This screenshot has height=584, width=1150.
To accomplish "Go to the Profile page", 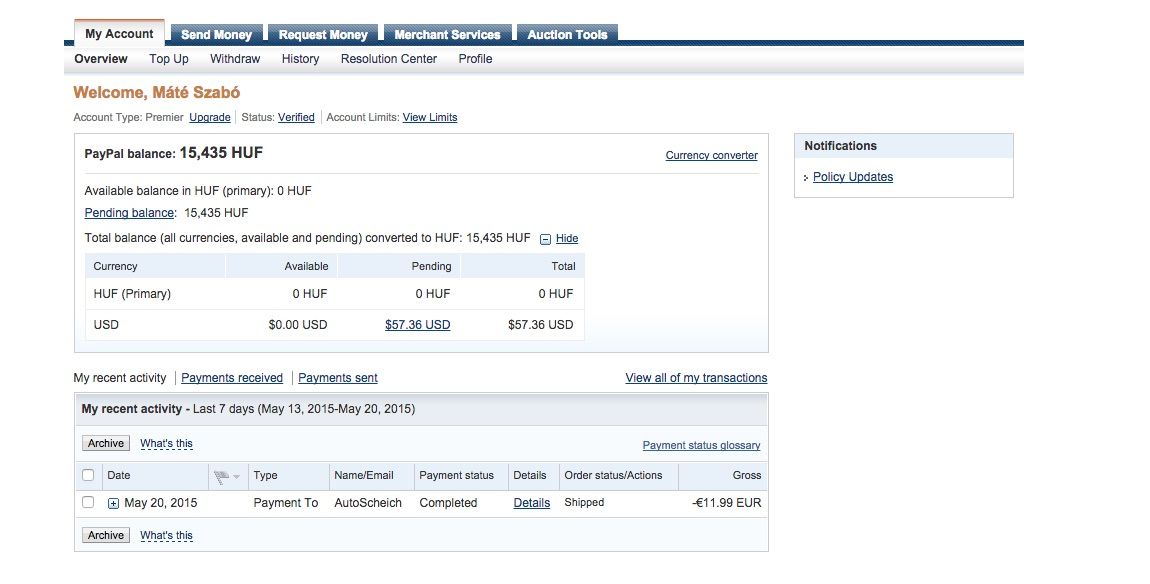I will pos(475,59).
